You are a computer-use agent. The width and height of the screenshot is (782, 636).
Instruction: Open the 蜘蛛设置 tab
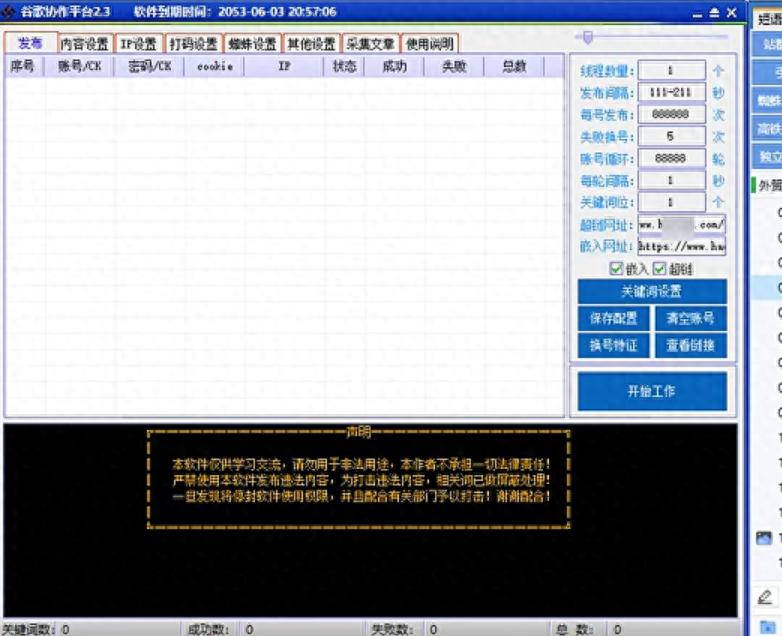252,44
